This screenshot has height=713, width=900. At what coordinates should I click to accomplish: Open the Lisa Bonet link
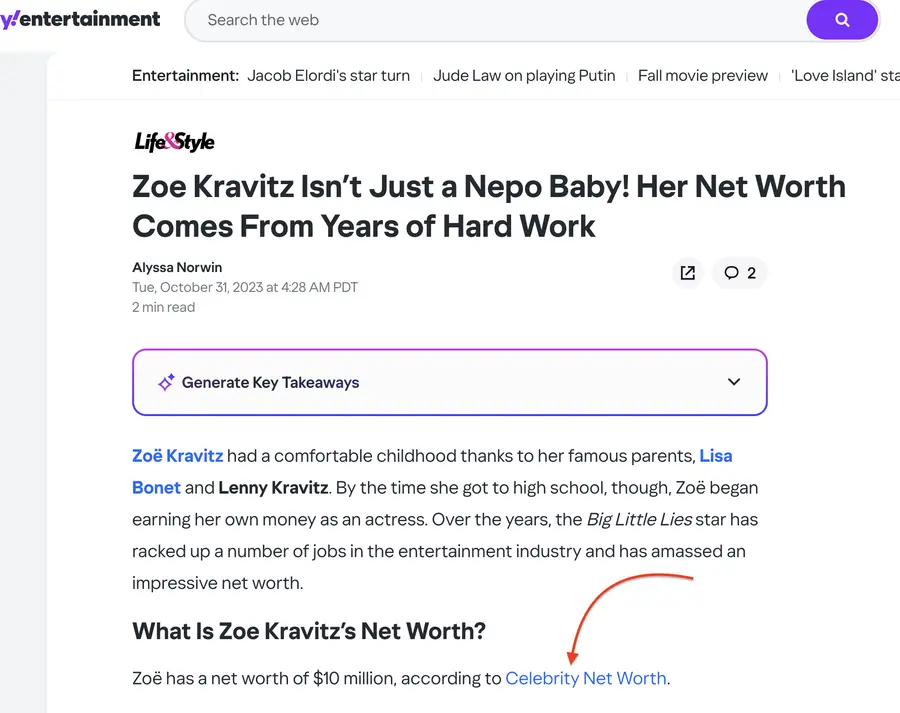click(715, 456)
